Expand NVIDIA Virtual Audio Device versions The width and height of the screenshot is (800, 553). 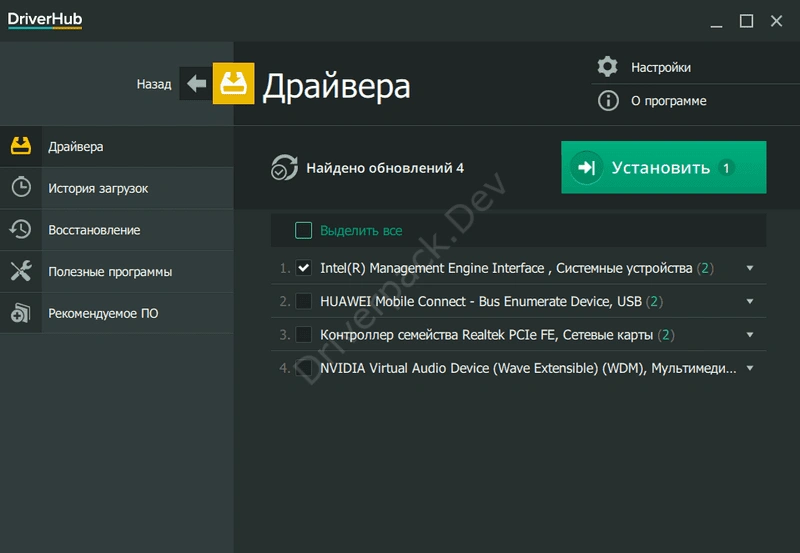pyautogui.click(x=749, y=368)
